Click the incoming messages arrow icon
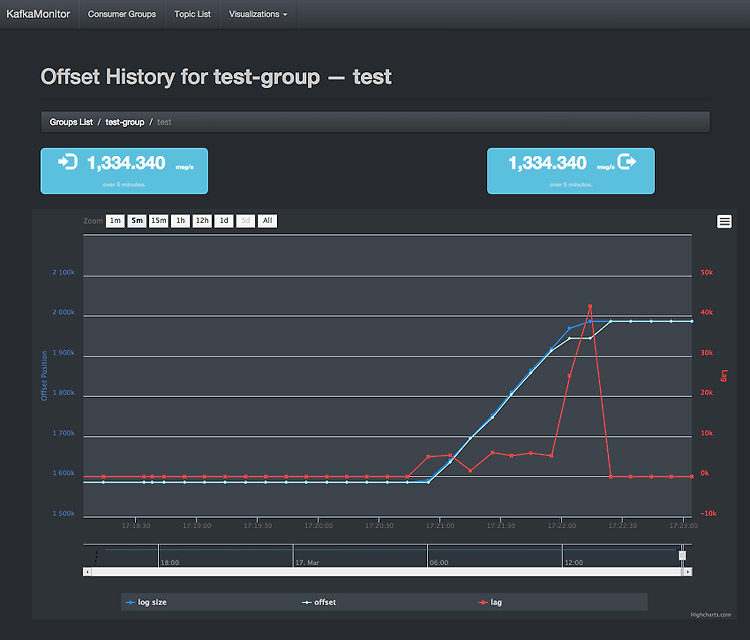This screenshot has height=640, width=750. pyautogui.click(x=69, y=162)
